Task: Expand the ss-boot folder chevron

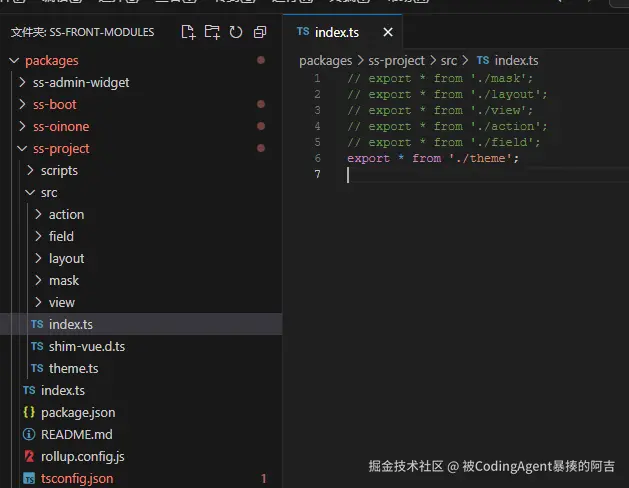Action: (x=22, y=104)
